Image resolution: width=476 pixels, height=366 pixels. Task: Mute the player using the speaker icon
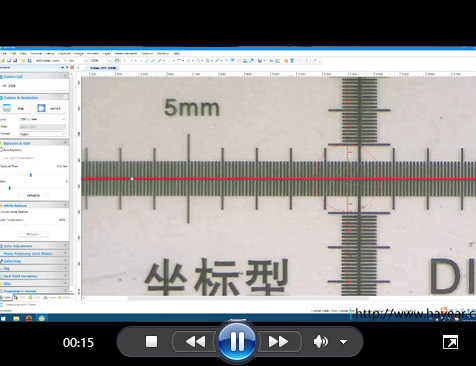click(321, 342)
